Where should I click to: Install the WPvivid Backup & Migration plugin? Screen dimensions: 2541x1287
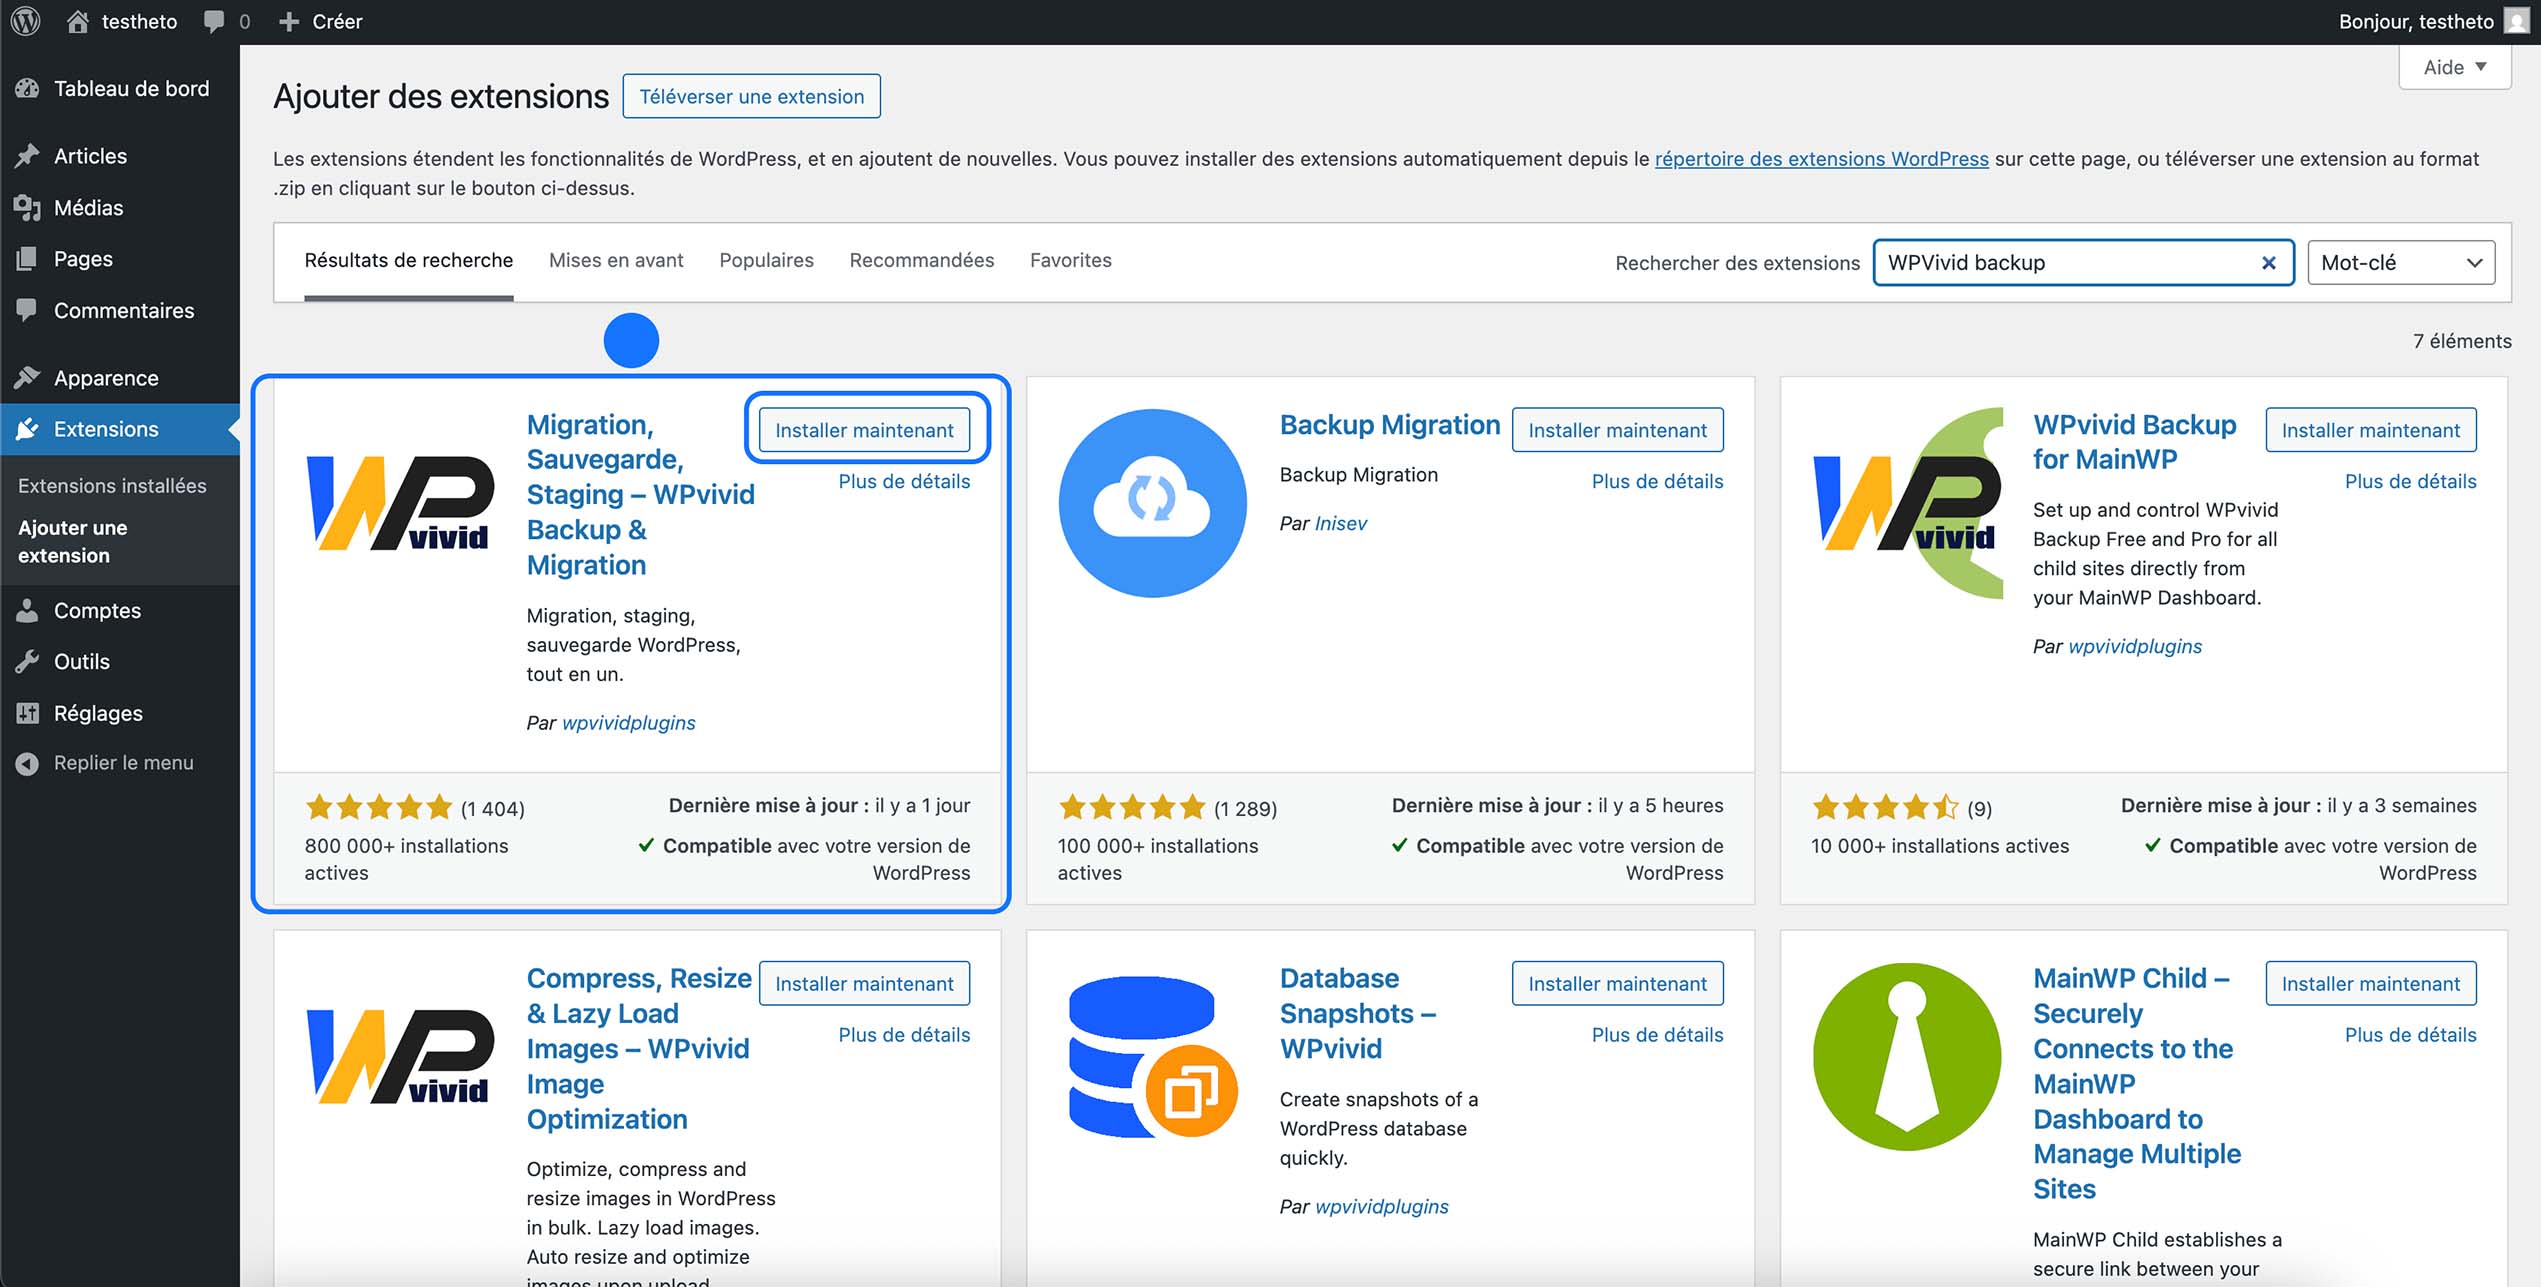pos(865,429)
